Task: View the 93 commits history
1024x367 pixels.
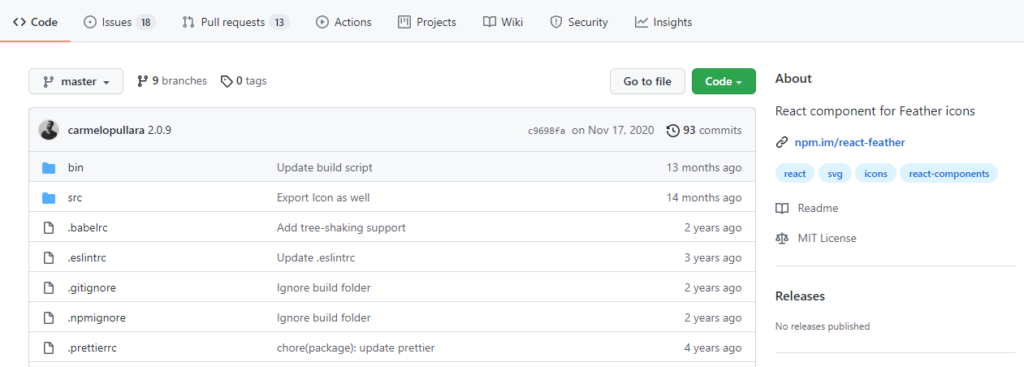Action: coord(704,130)
